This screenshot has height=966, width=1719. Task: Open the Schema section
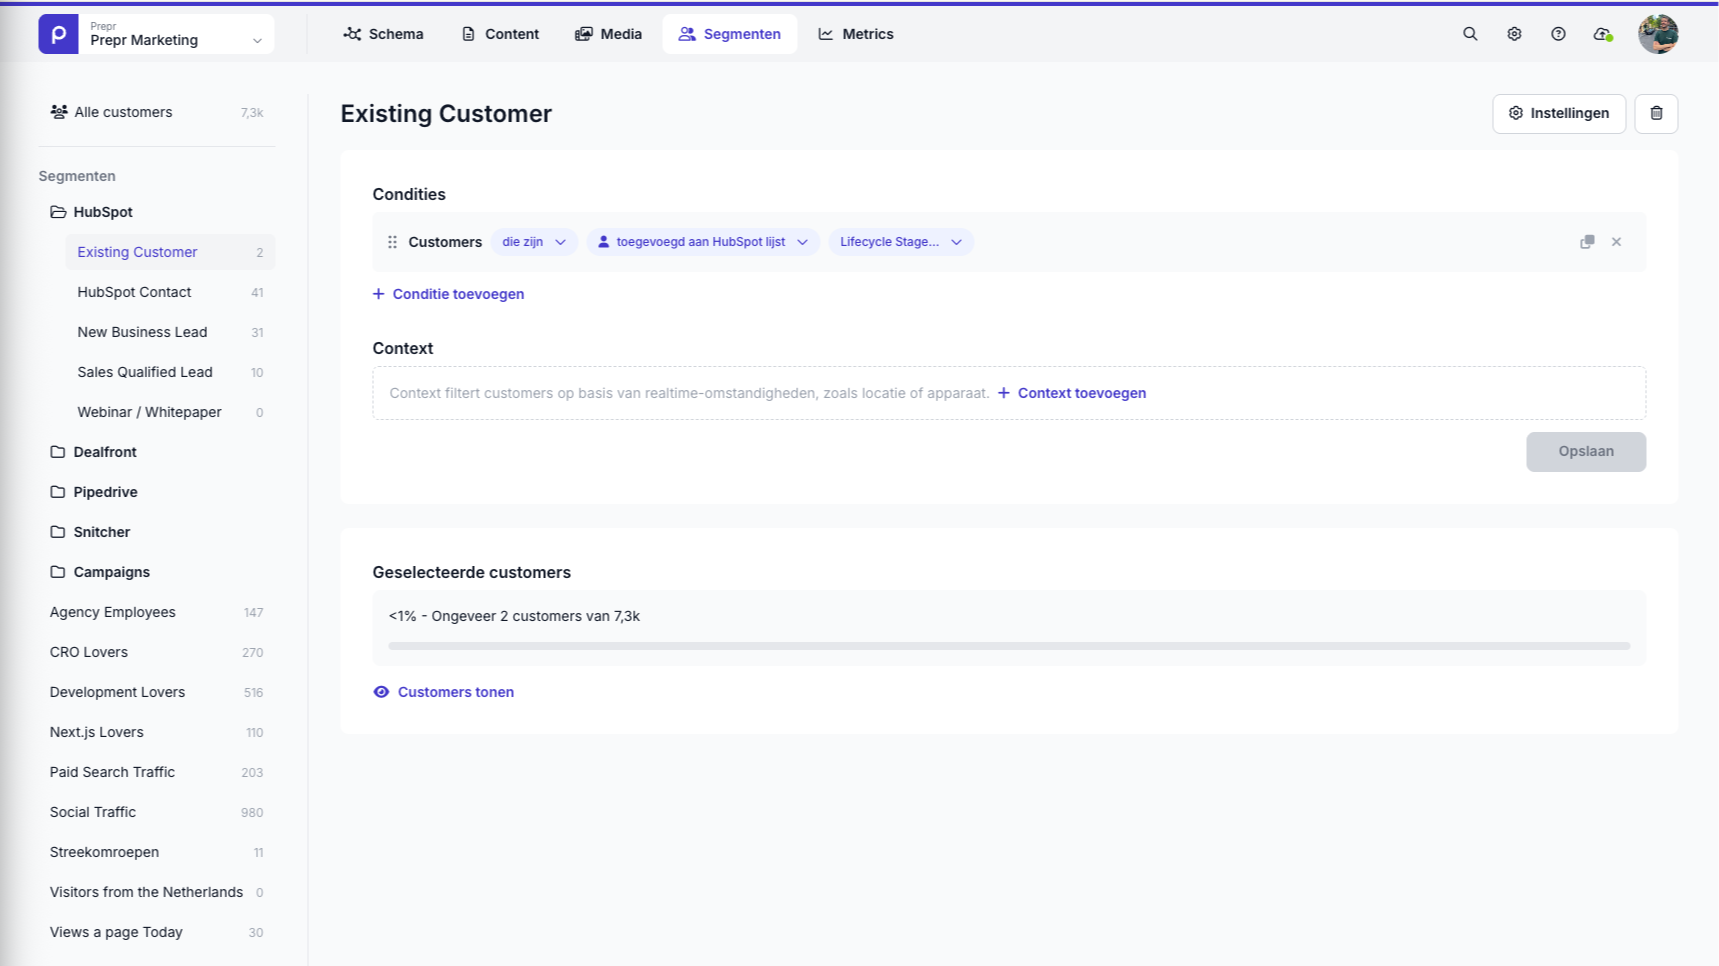384,33
